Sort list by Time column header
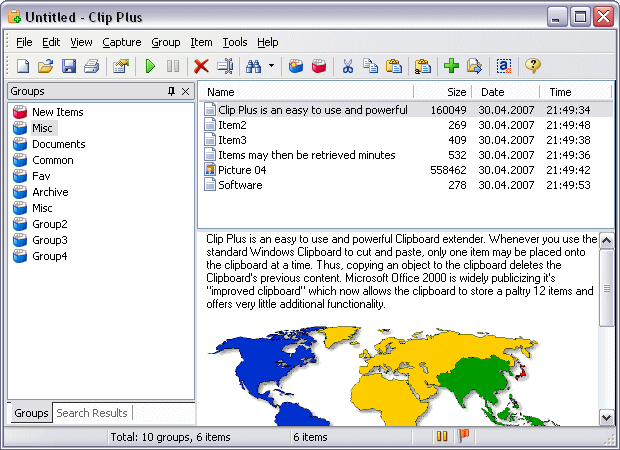 point(575,92)
